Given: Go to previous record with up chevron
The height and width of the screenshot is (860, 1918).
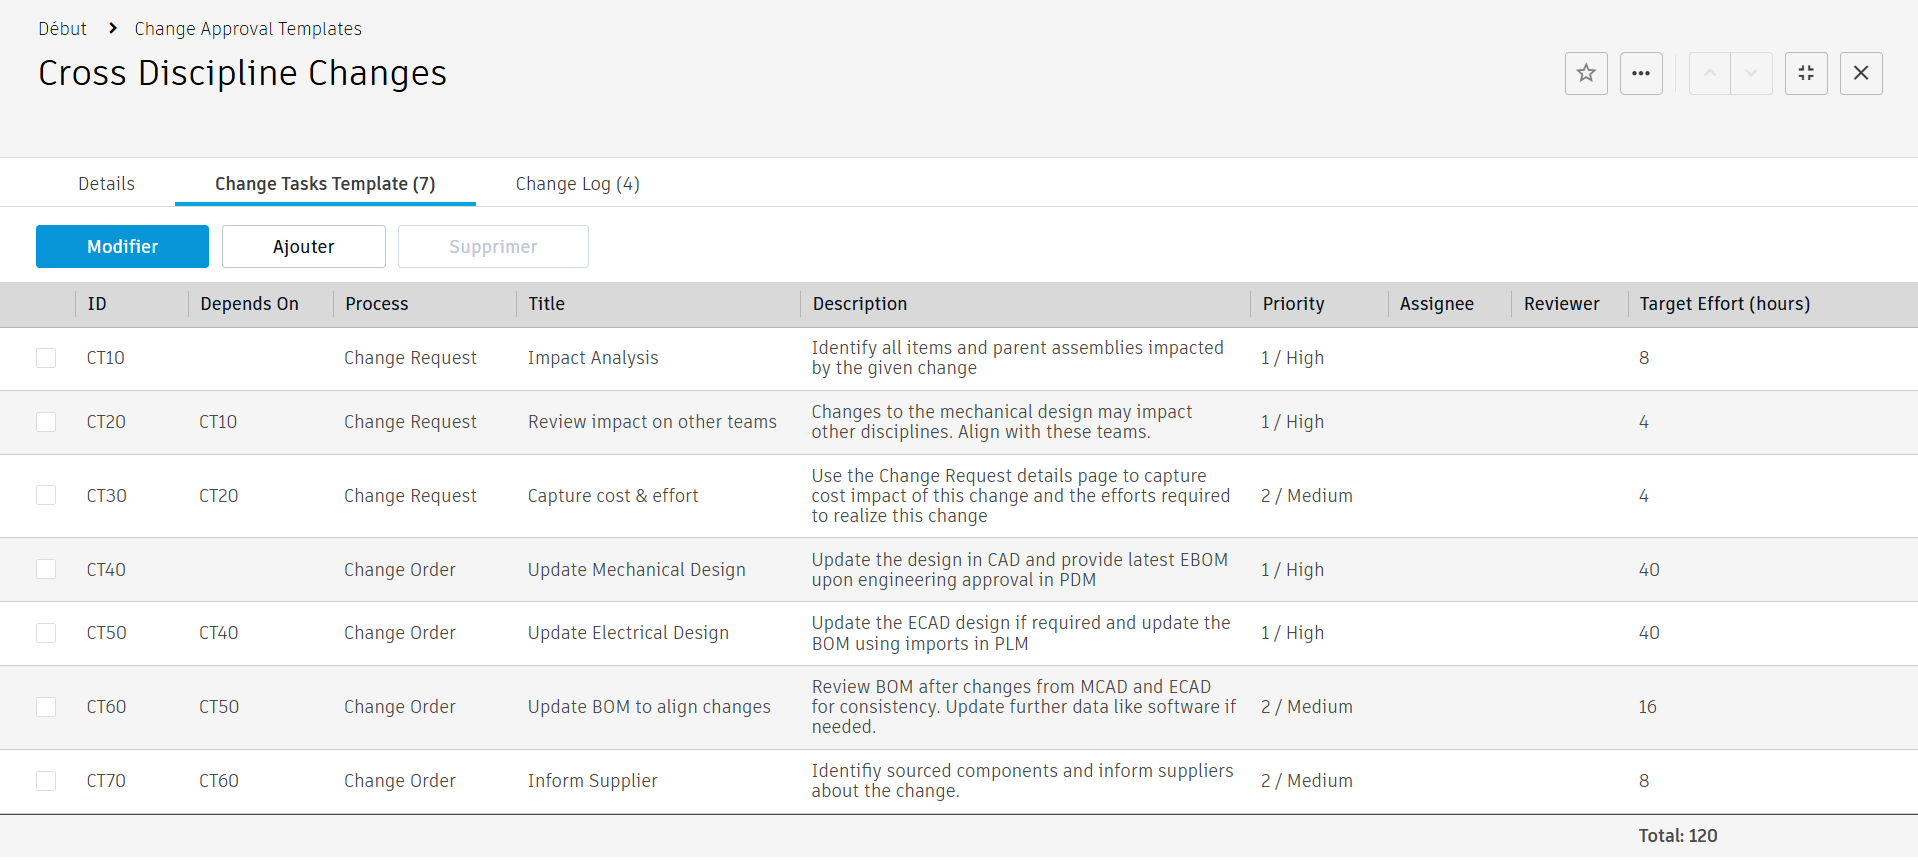Looking at the screenshot, I should [1710, 73].
